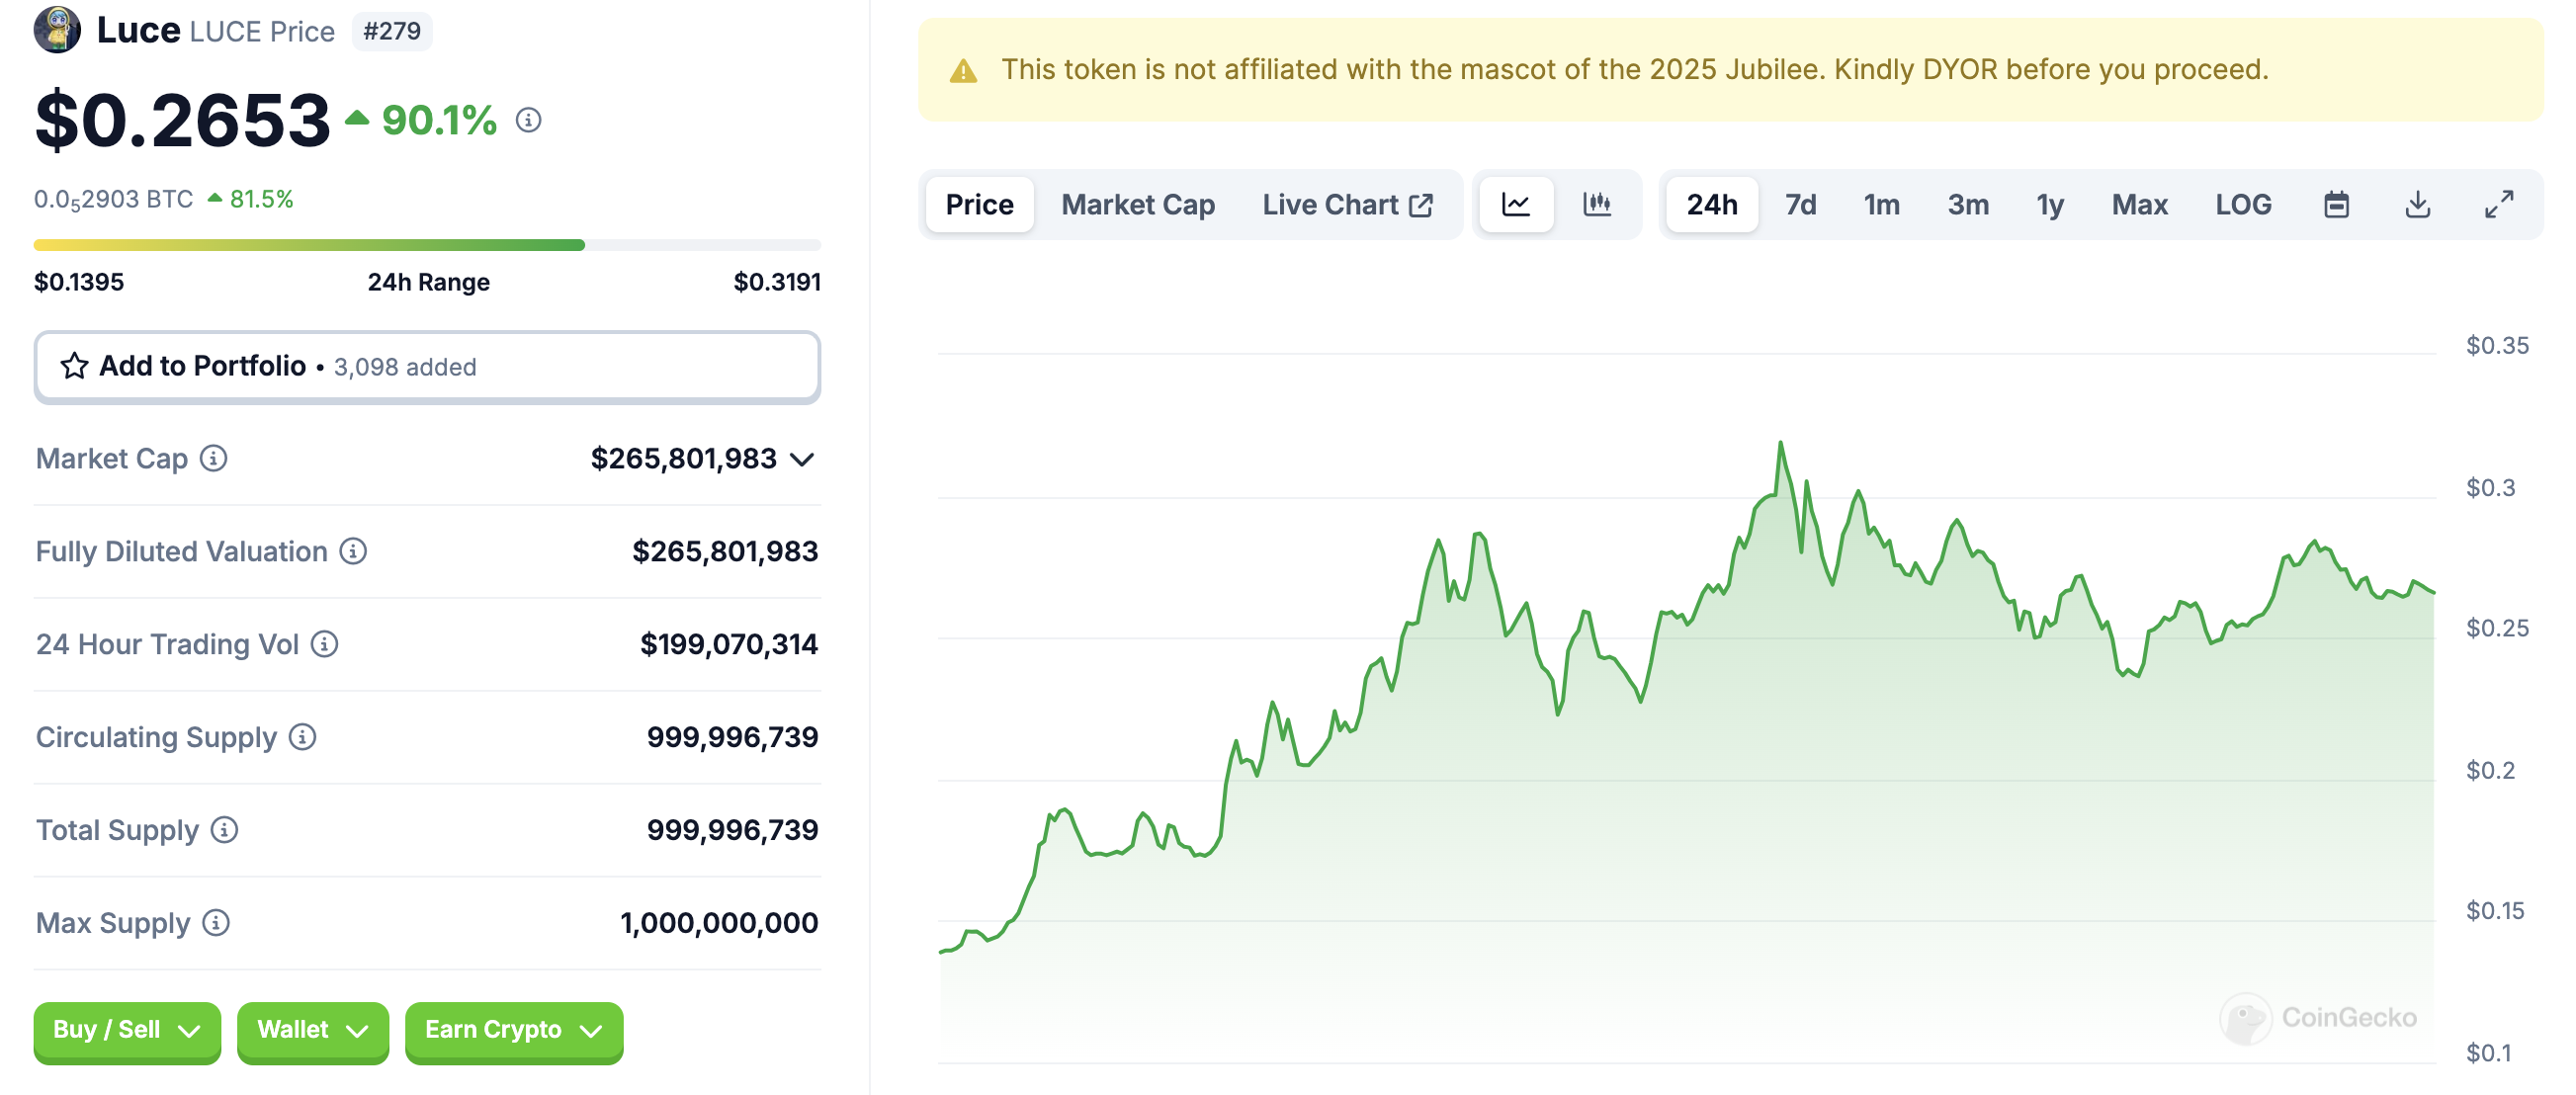The width and height of the screenshot is (2576, 1095).
Task: Expand chart to fullscreen
Action: point(2499,205)
